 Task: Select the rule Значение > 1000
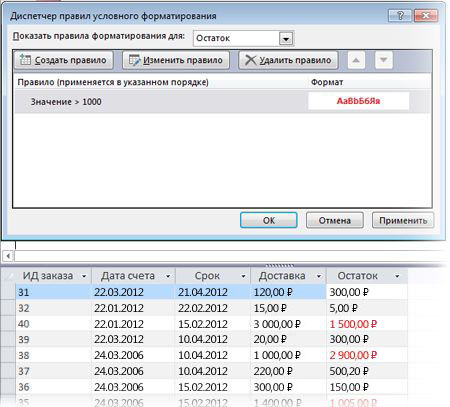pyautogui.click(x=222, y=101)
